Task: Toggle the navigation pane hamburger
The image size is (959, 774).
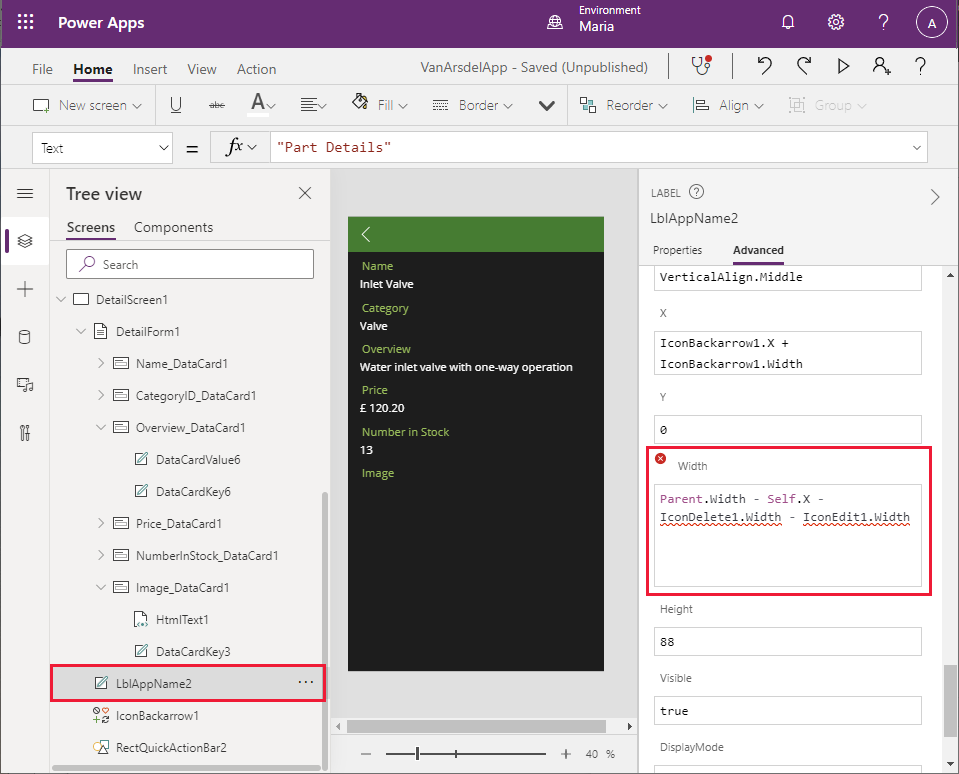Action: click(x=25, y=194)
